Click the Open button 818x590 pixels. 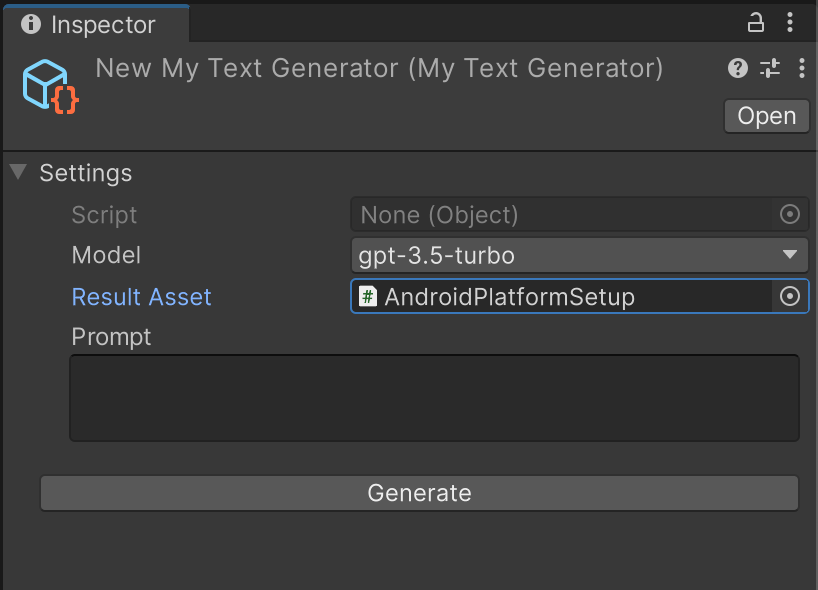[766, 116]
